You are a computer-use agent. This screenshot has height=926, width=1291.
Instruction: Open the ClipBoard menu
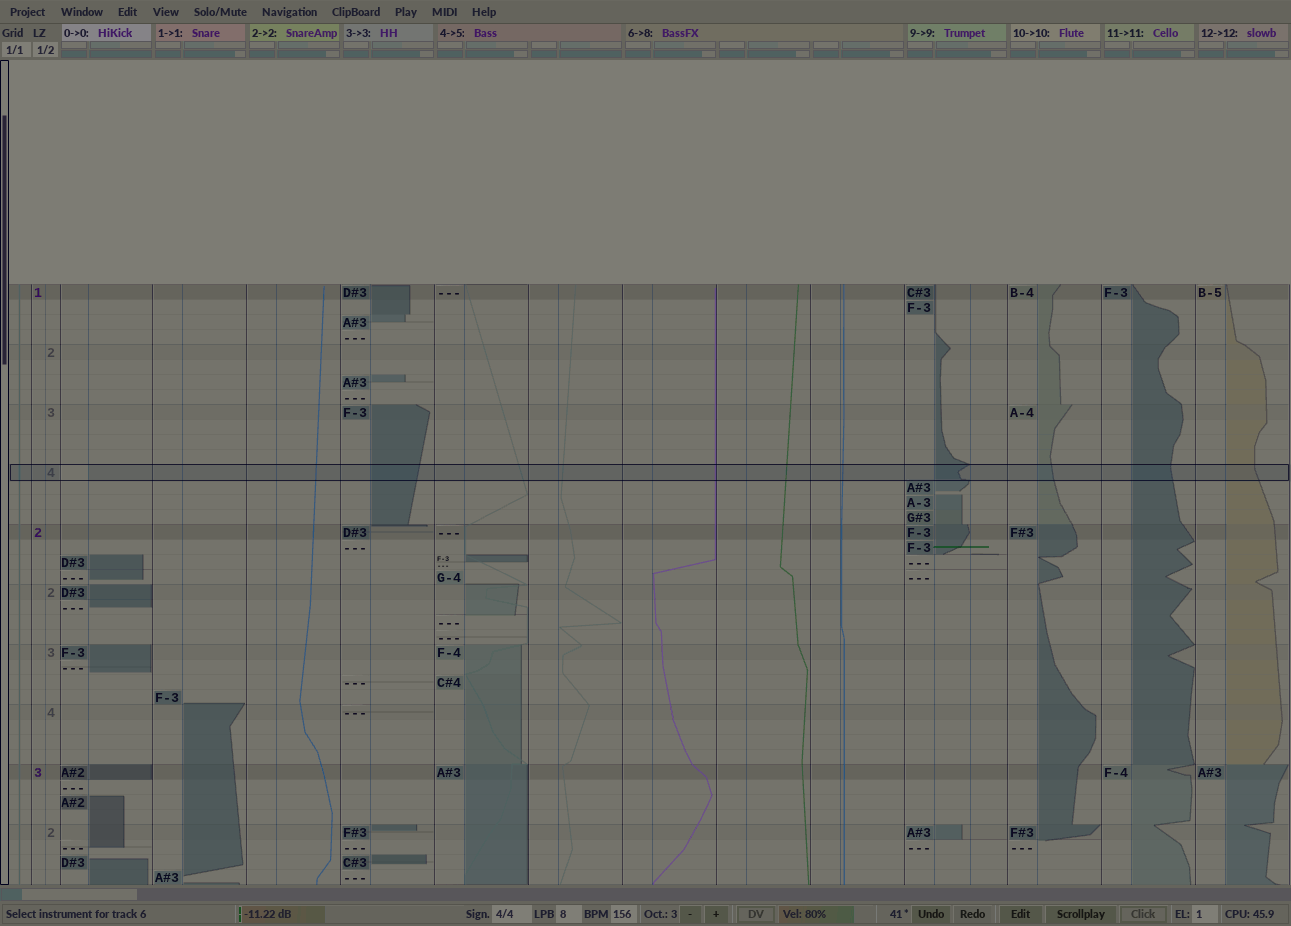[356, 12]
